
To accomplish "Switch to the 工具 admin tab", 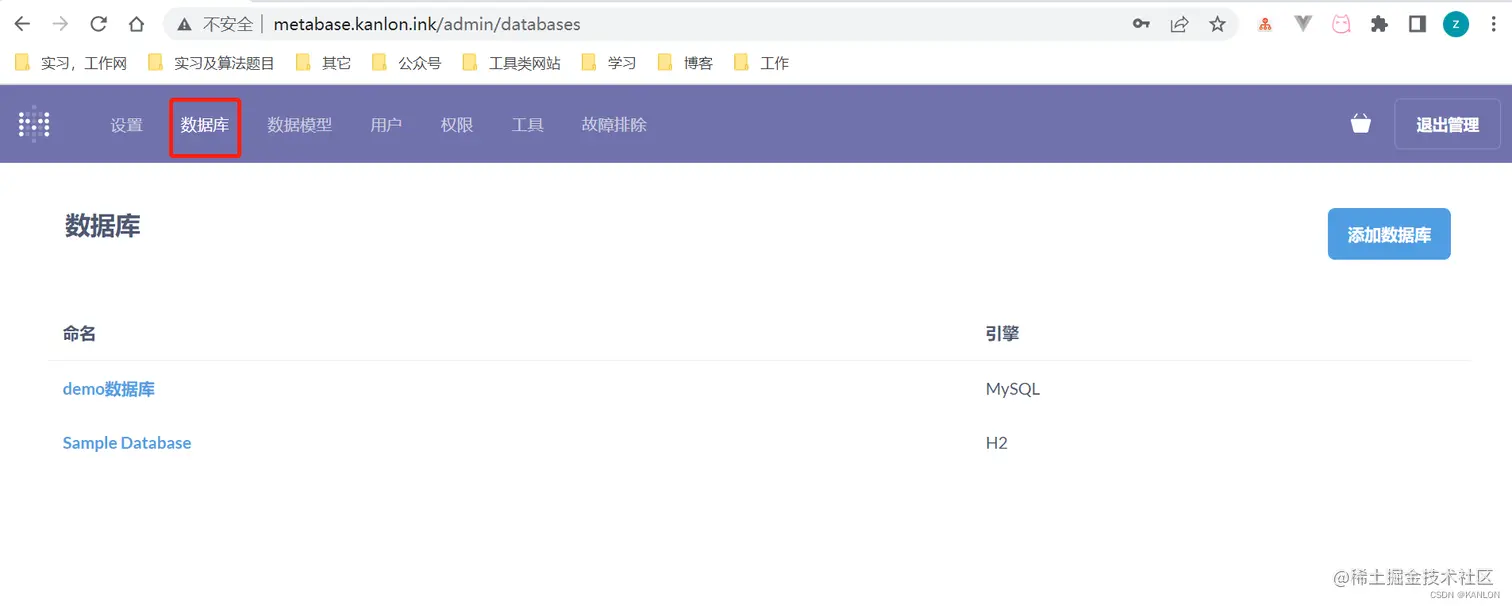I will coord(528,125).
